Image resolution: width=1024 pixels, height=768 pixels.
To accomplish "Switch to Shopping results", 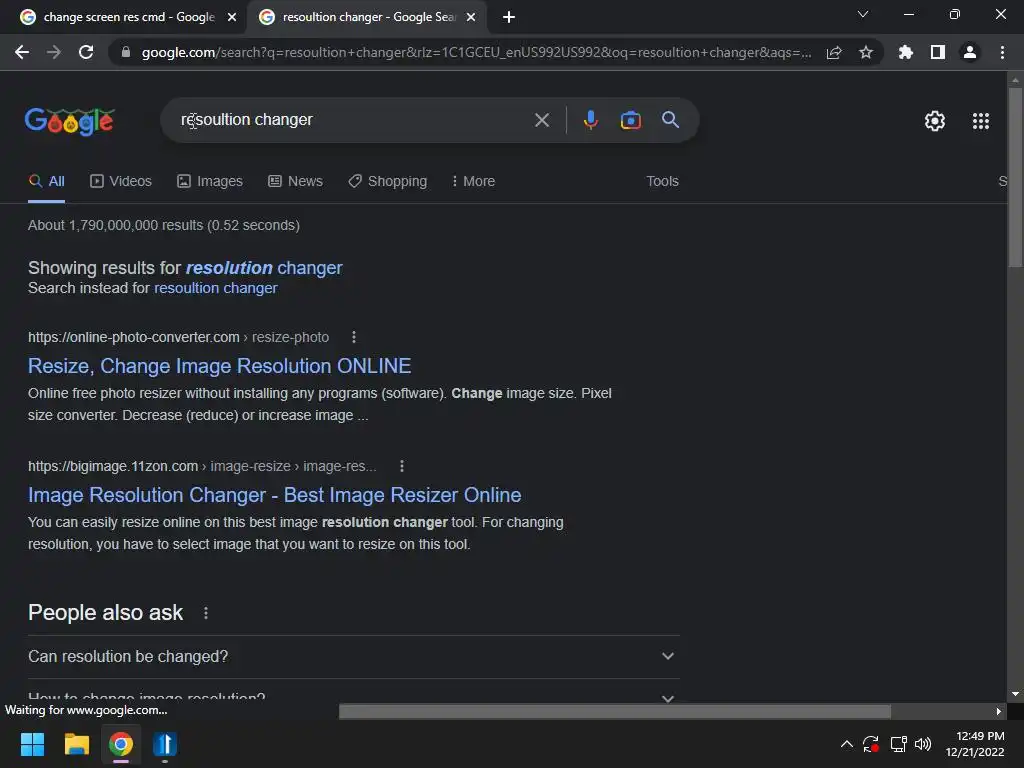I will coord(387,182).
